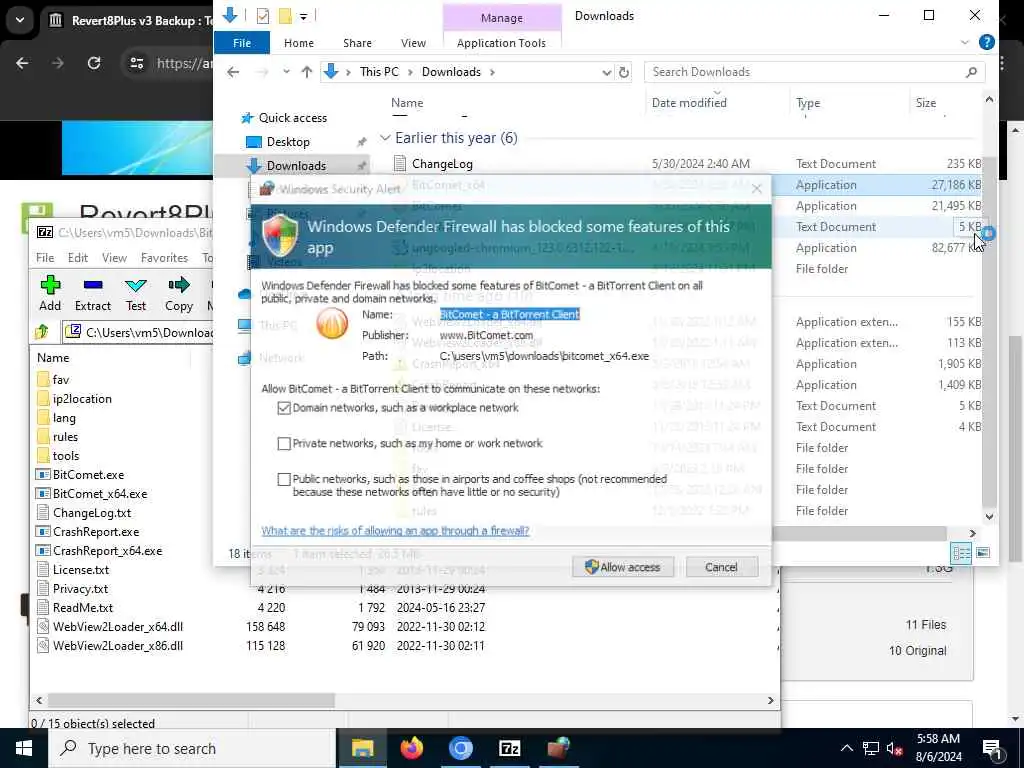Collapse the Earlier this year group
This screenshot has height=768, width=1024.
click(385, 138)
